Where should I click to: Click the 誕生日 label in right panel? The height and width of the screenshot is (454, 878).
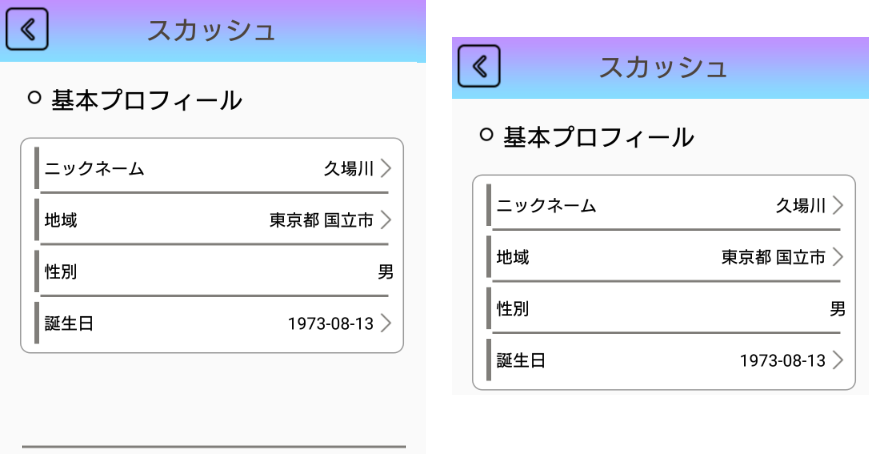(521, 361)
